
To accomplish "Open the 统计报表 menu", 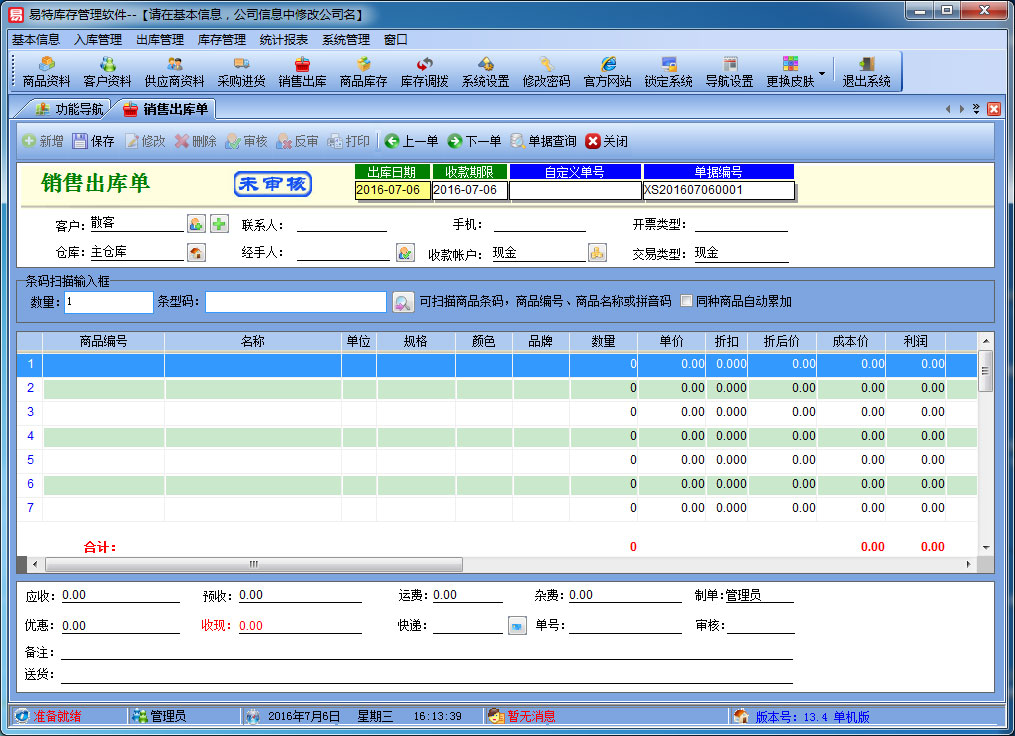I will (283, 40).
